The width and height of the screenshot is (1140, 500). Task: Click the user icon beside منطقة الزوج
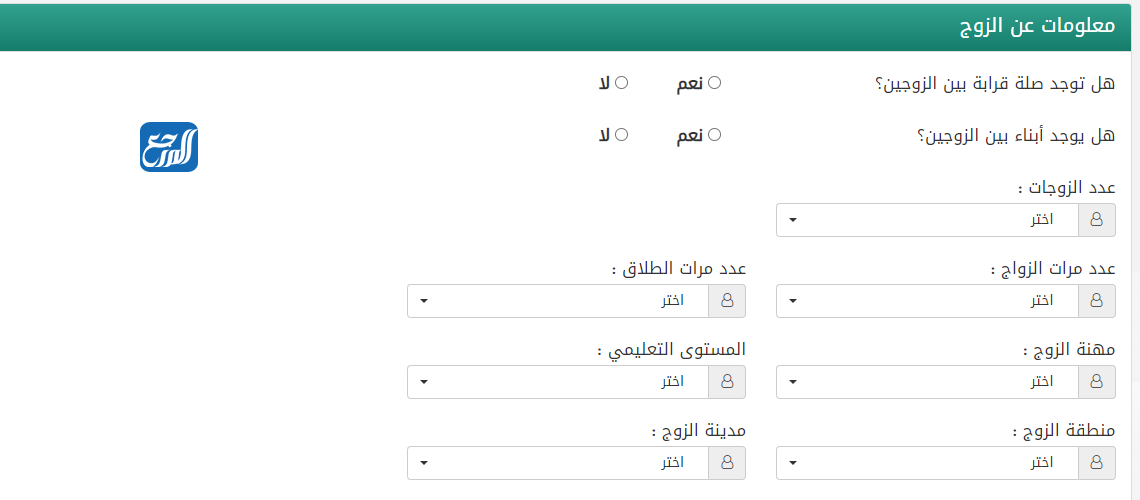[x=1097, y=463]
